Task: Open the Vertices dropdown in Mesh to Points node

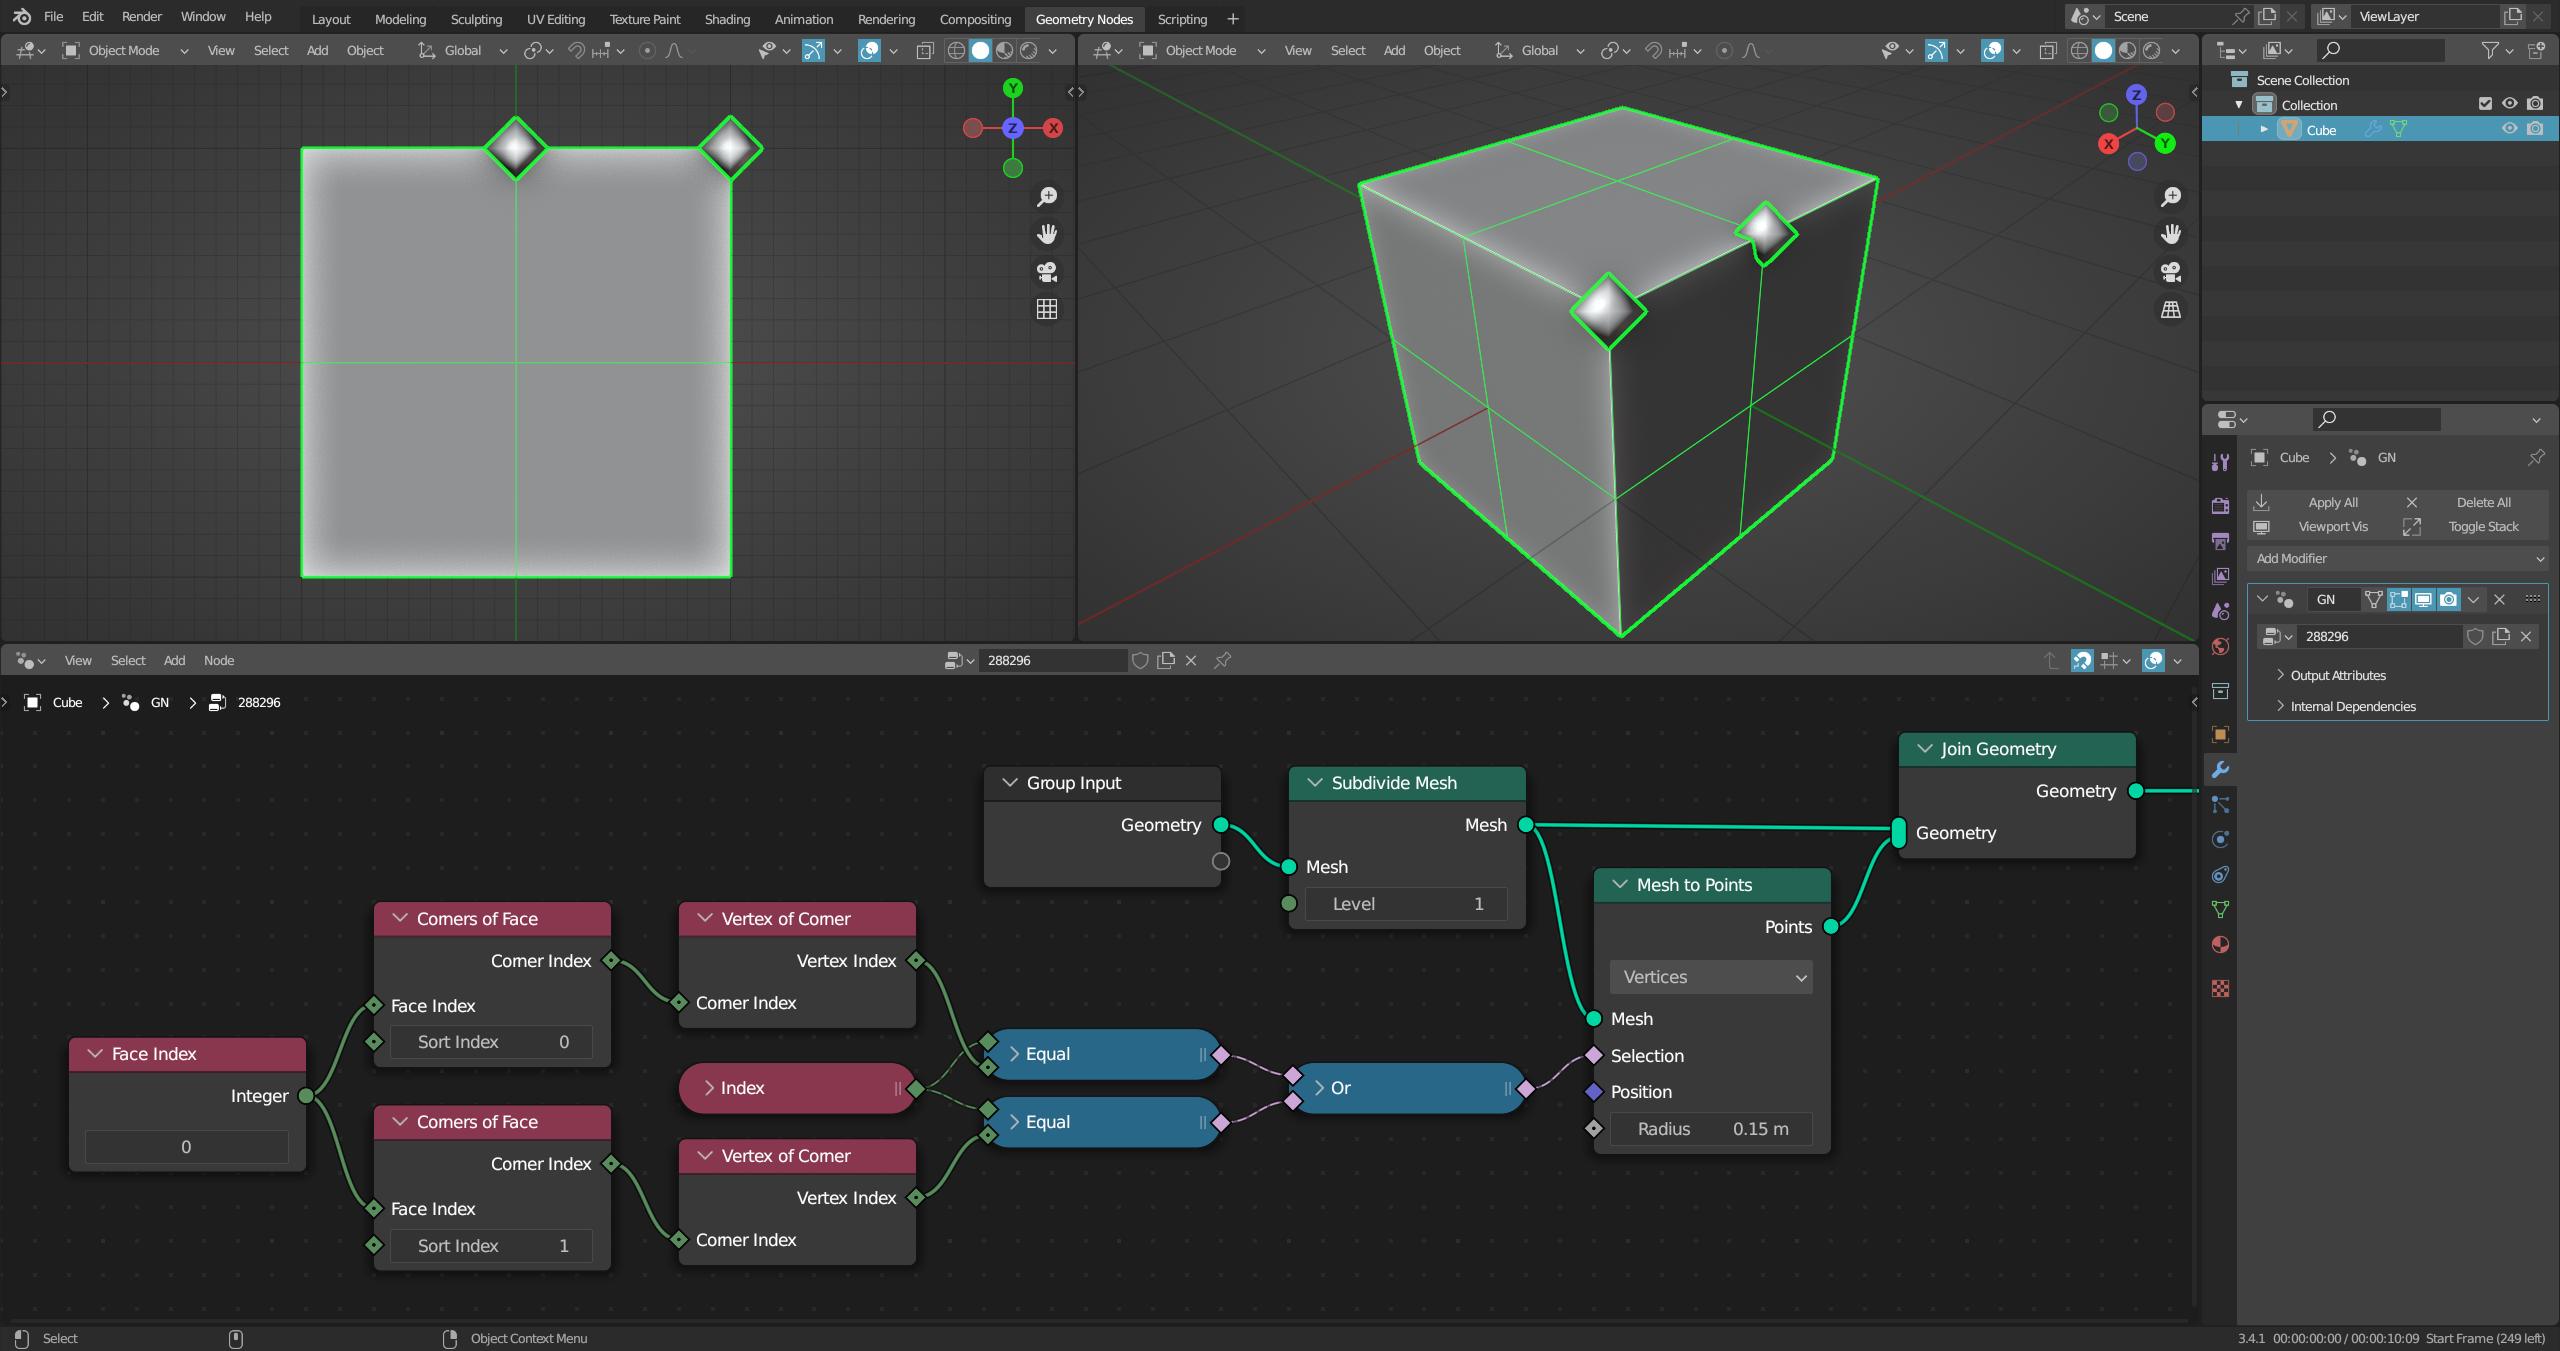Action: click(x=1709, y=977)
